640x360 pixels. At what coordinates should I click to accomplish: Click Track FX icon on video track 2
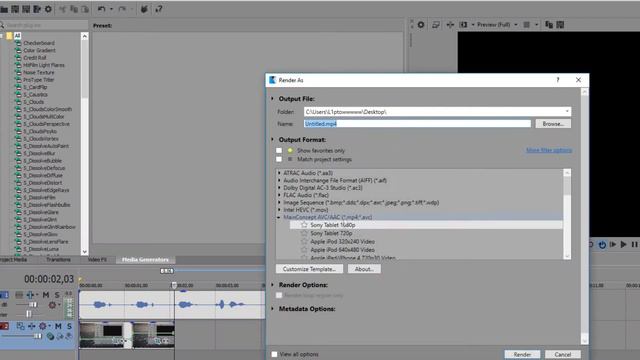(x=31, y=326)
